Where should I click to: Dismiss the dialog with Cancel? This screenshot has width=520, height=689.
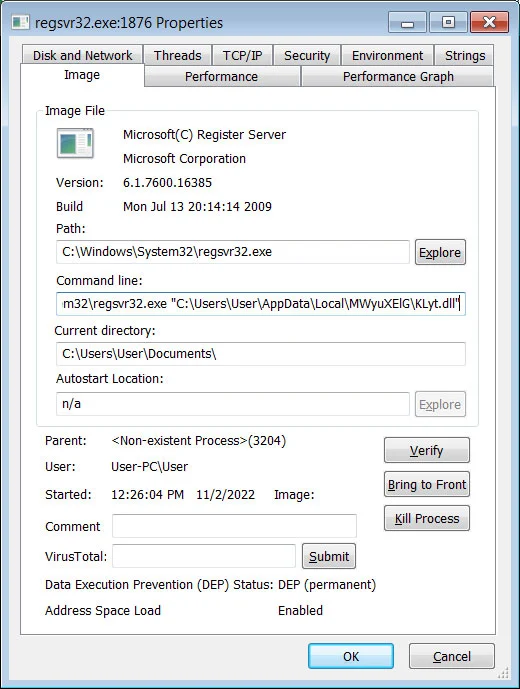click(451, 656)
